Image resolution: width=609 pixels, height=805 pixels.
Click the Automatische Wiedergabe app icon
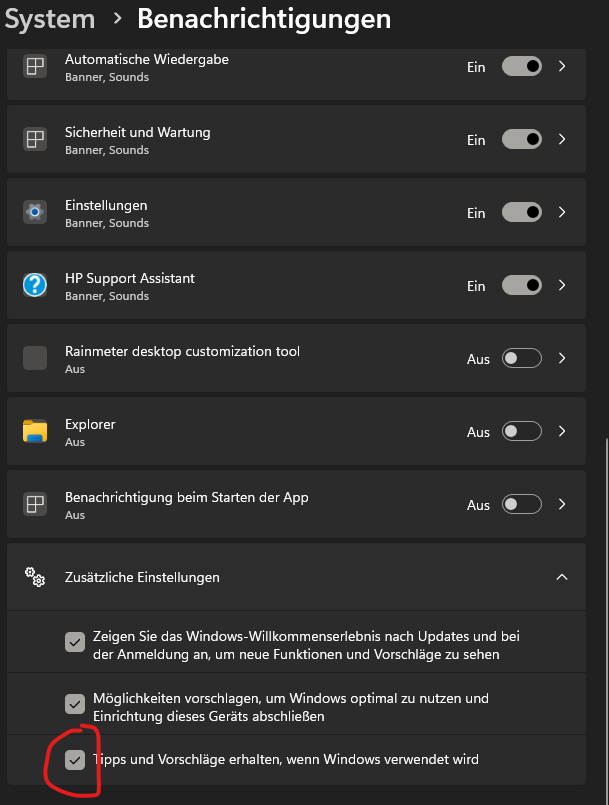click(32, 67)
